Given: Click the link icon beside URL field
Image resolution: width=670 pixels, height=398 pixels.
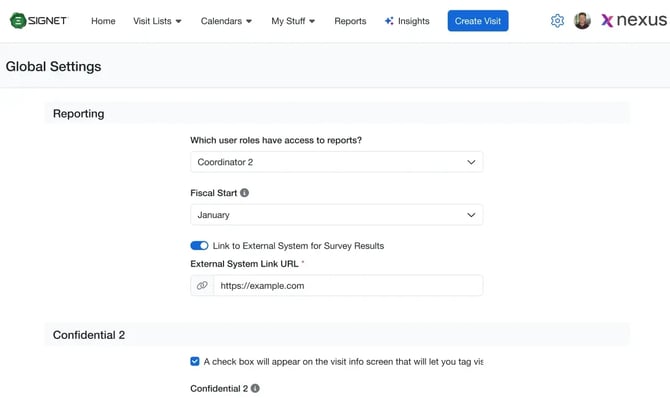Looking at the screenshot, I should click(x=202, y=285).
